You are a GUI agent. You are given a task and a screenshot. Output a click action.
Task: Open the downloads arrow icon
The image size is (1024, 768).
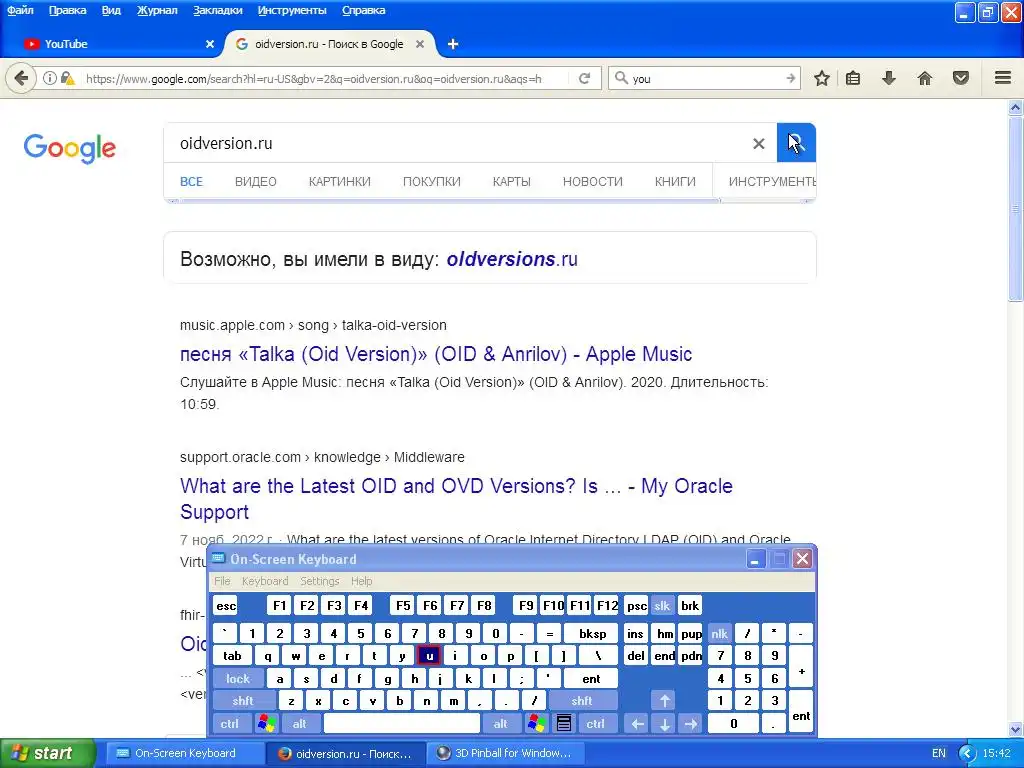(888, 78)
